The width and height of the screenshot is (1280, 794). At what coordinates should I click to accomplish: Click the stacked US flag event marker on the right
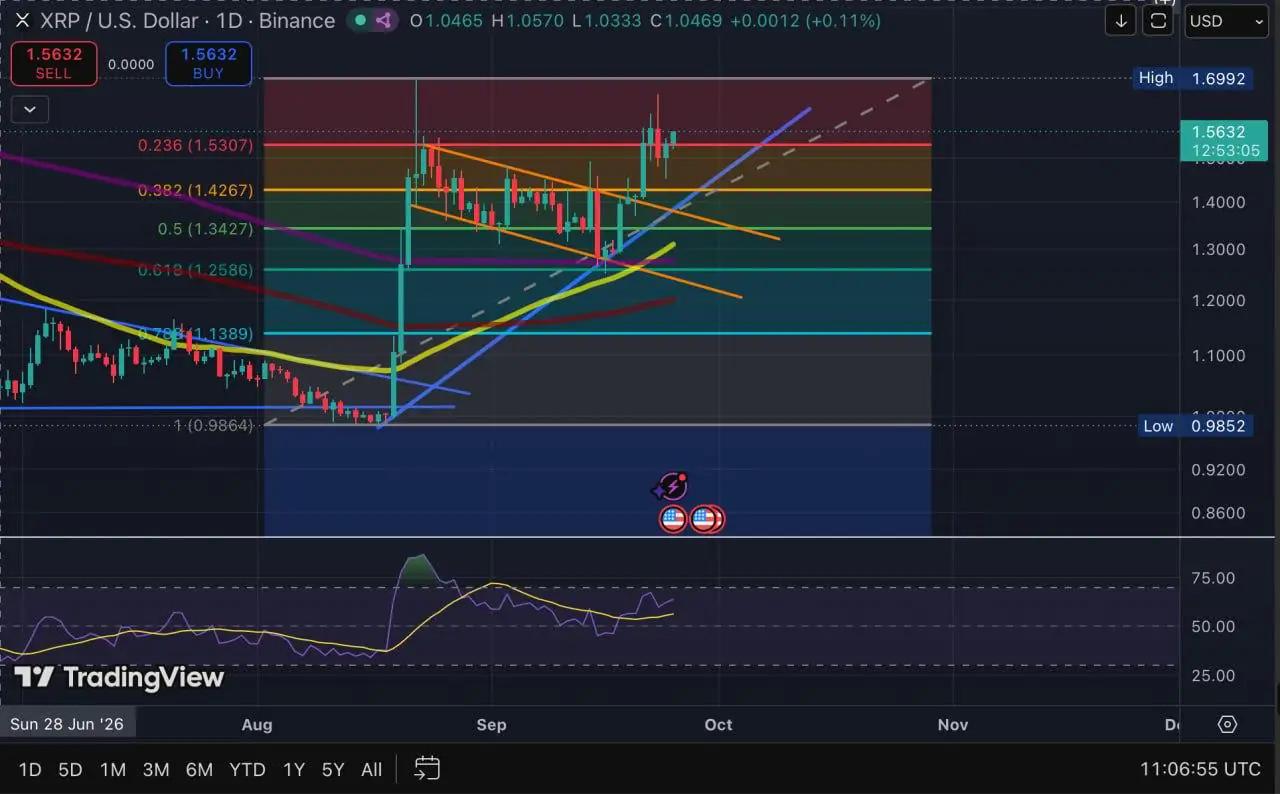pyautogui.click(x=708, y=519)
